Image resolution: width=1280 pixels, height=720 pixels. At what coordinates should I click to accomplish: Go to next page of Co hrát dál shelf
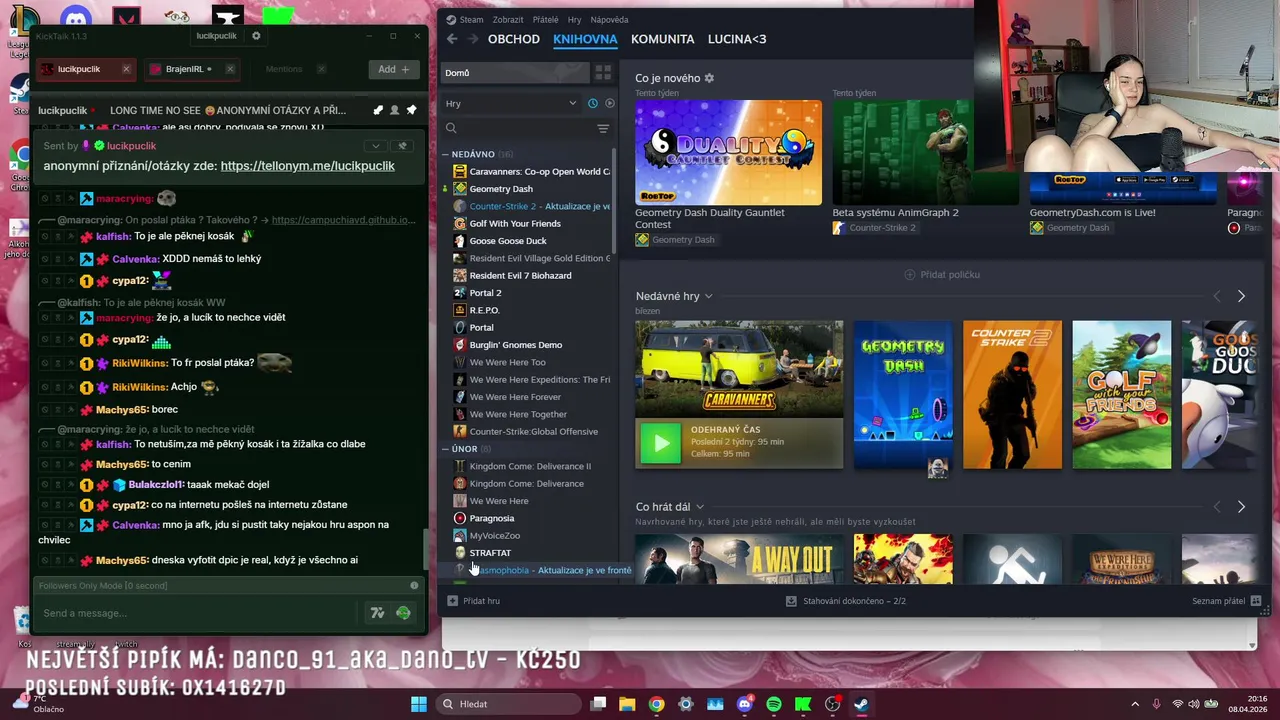click(1241, 507)
